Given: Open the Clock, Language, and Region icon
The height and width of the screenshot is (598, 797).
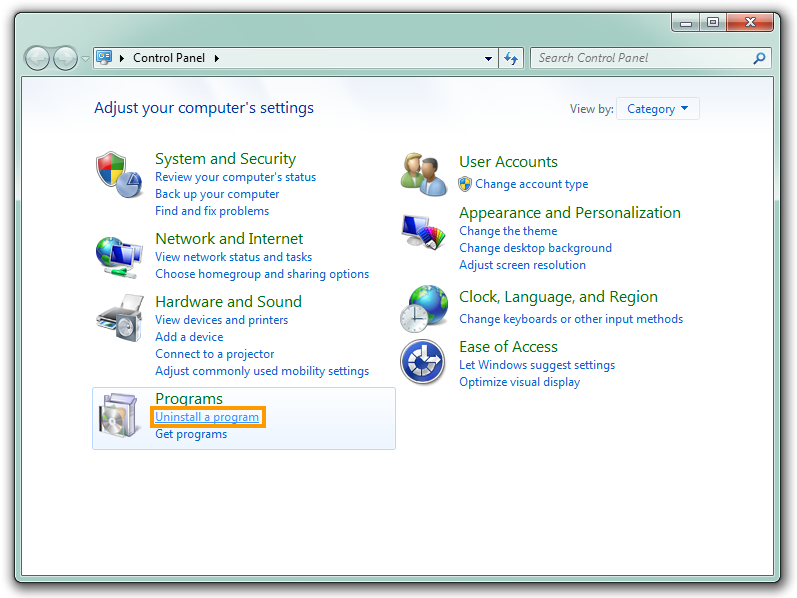Looking at the screenshot, I should (423, 307).
